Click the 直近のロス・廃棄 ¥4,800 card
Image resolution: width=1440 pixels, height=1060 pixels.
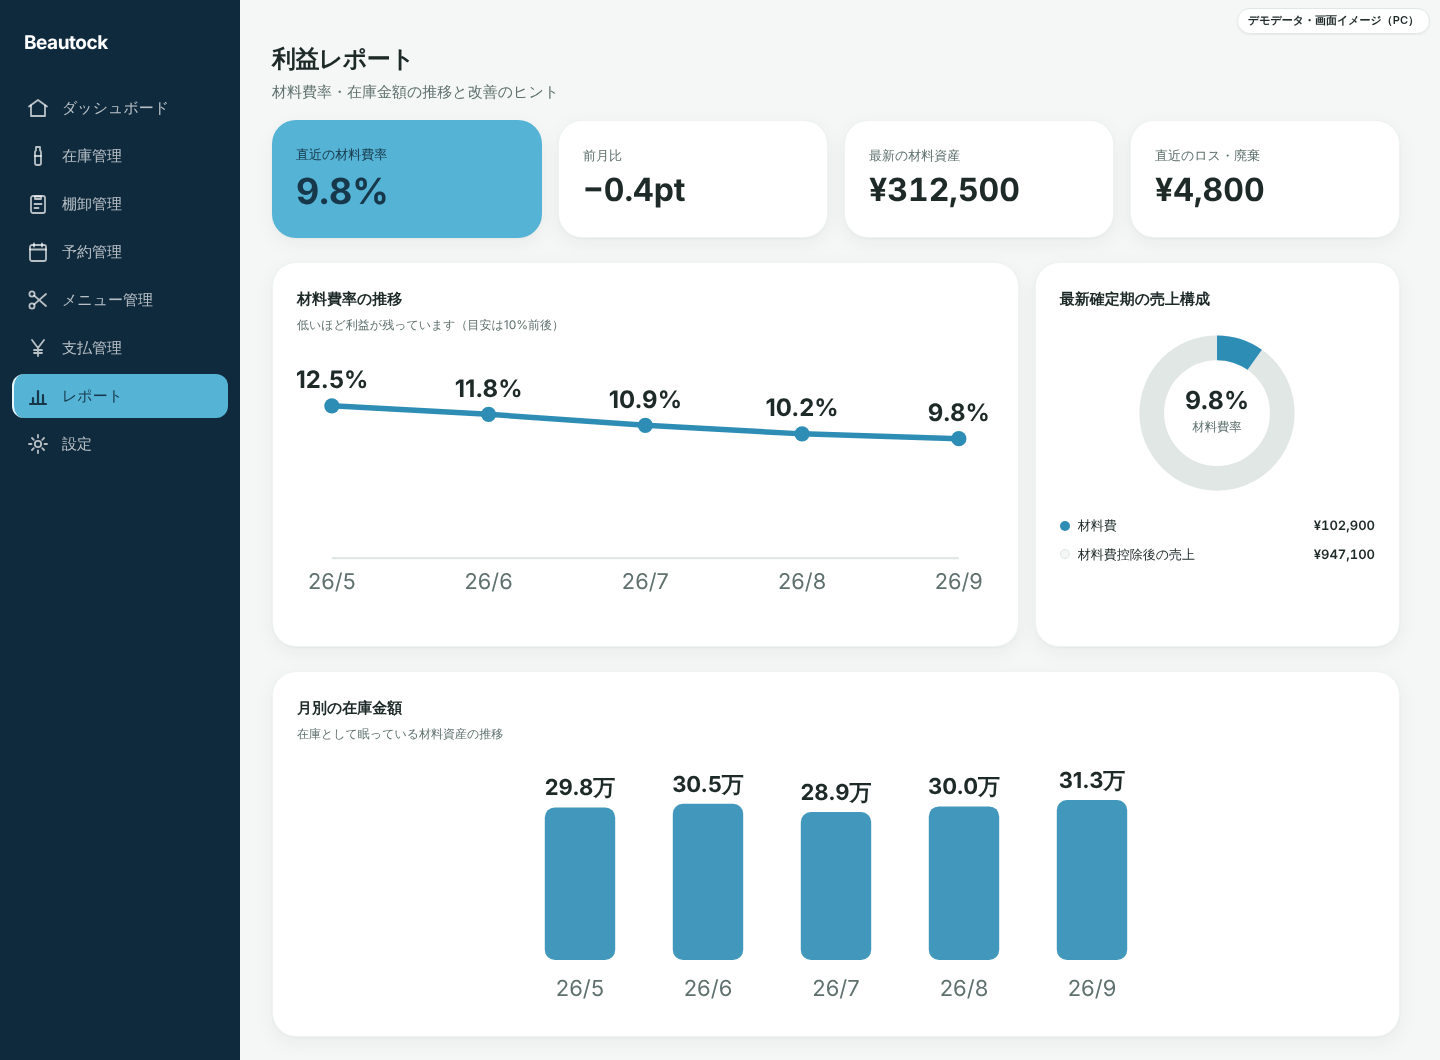click(1265, 179)
